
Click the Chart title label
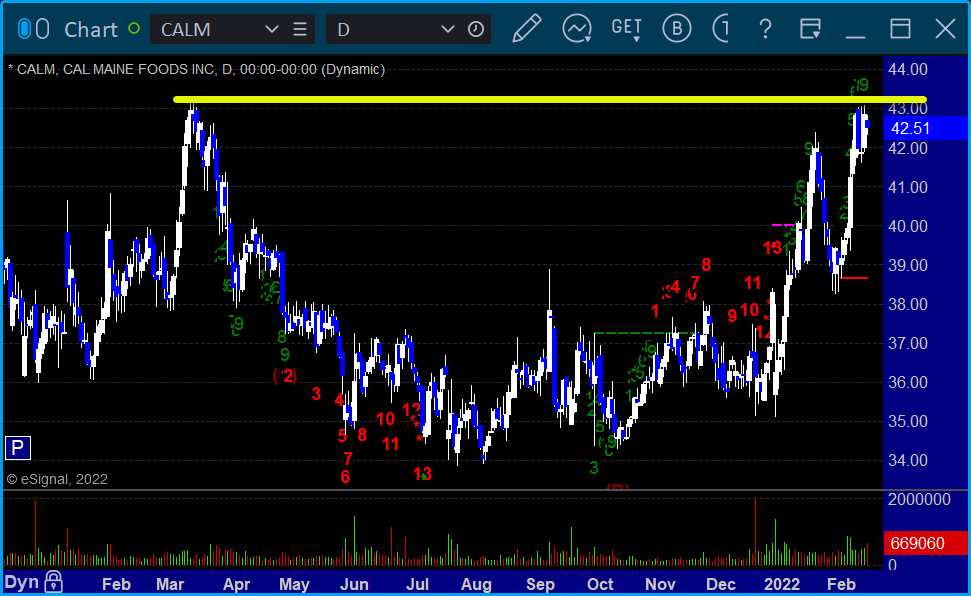tap(90, 29)
